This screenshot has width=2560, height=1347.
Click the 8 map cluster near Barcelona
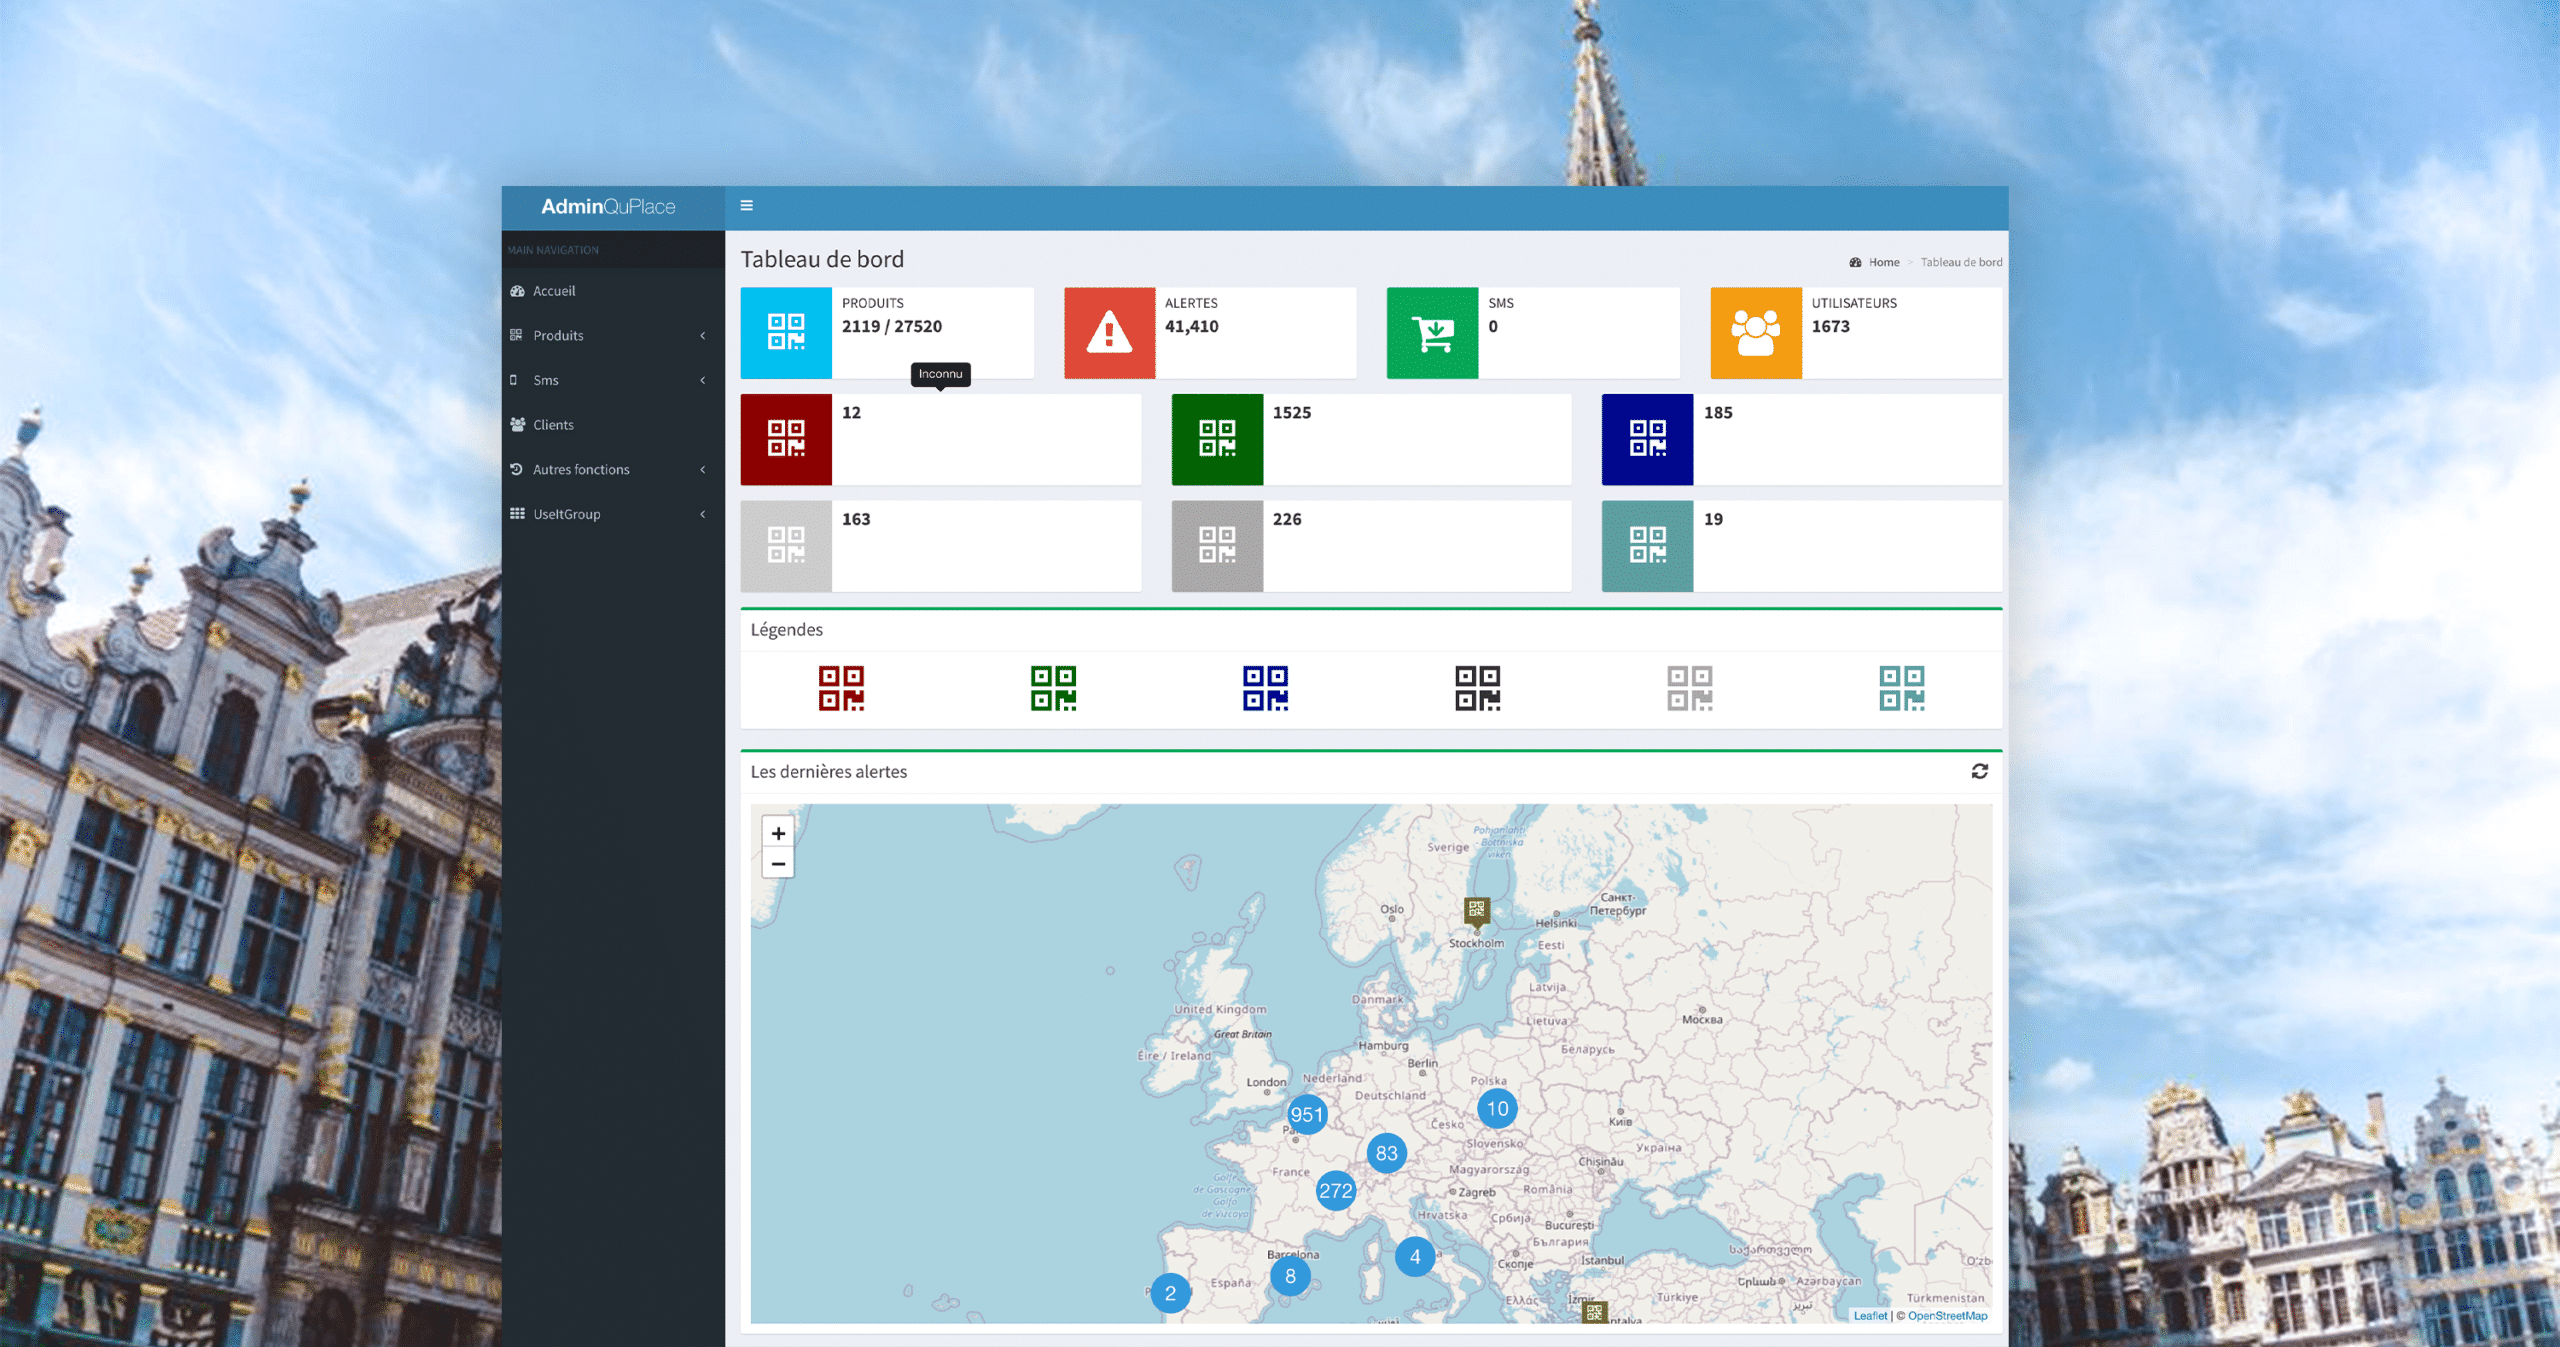tap(1290, 1277)
